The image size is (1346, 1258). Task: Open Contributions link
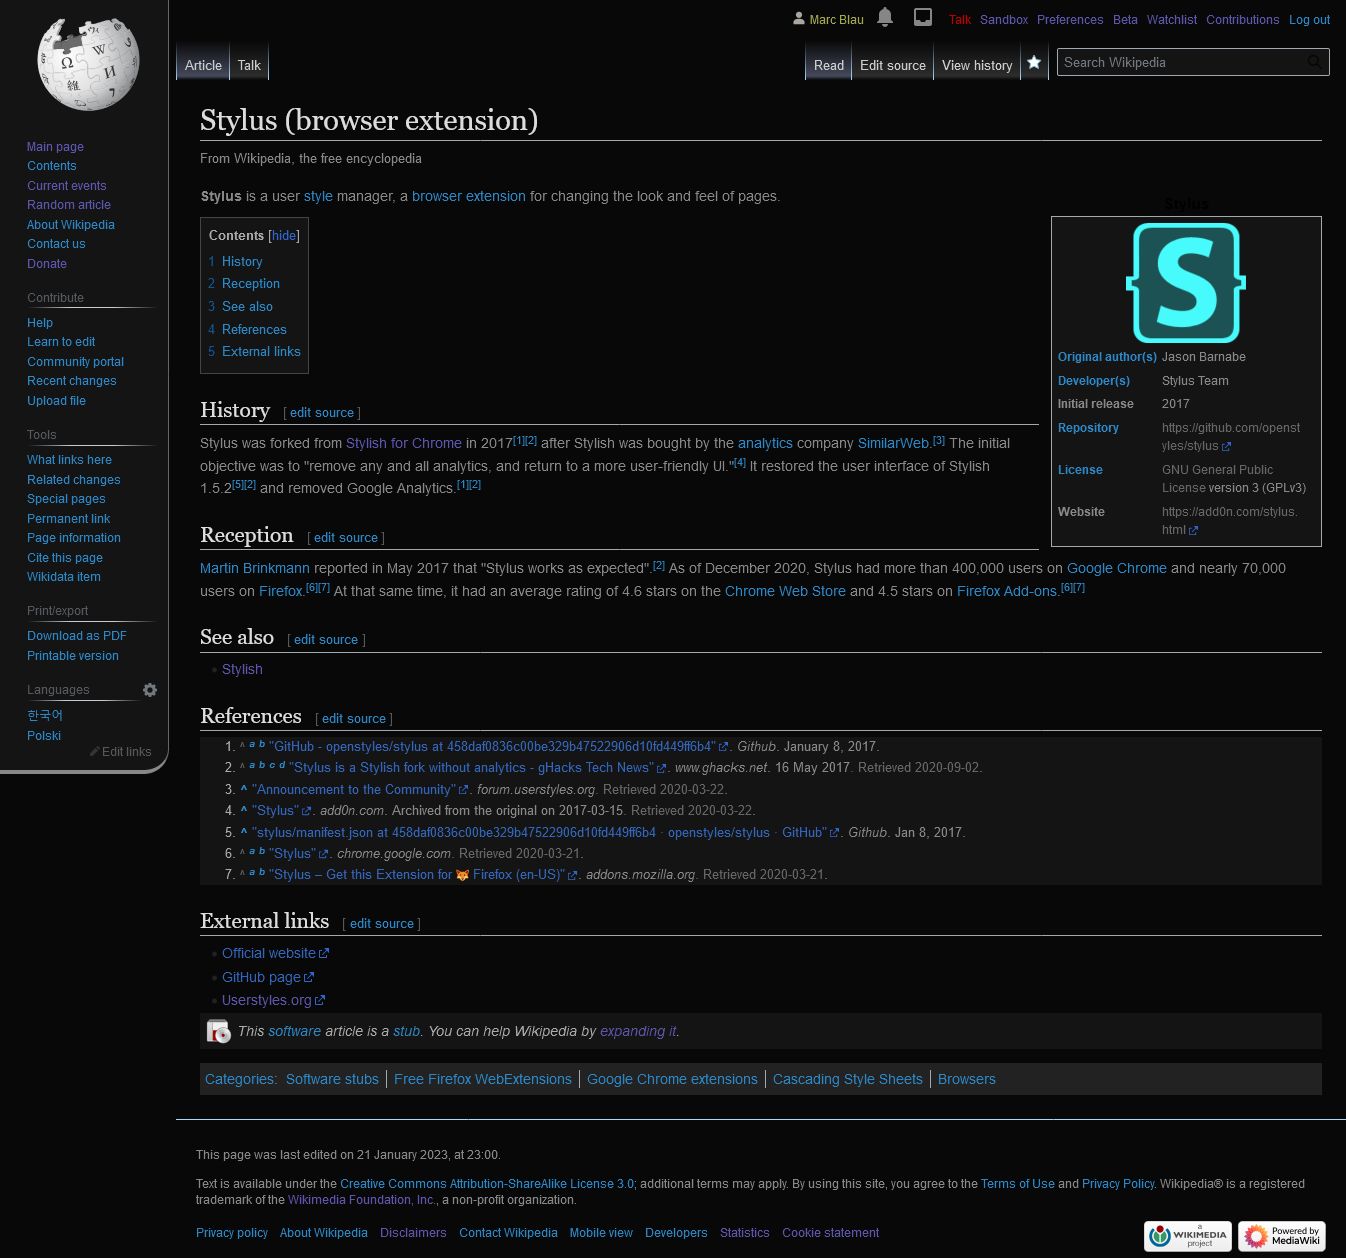point(1243,20)
